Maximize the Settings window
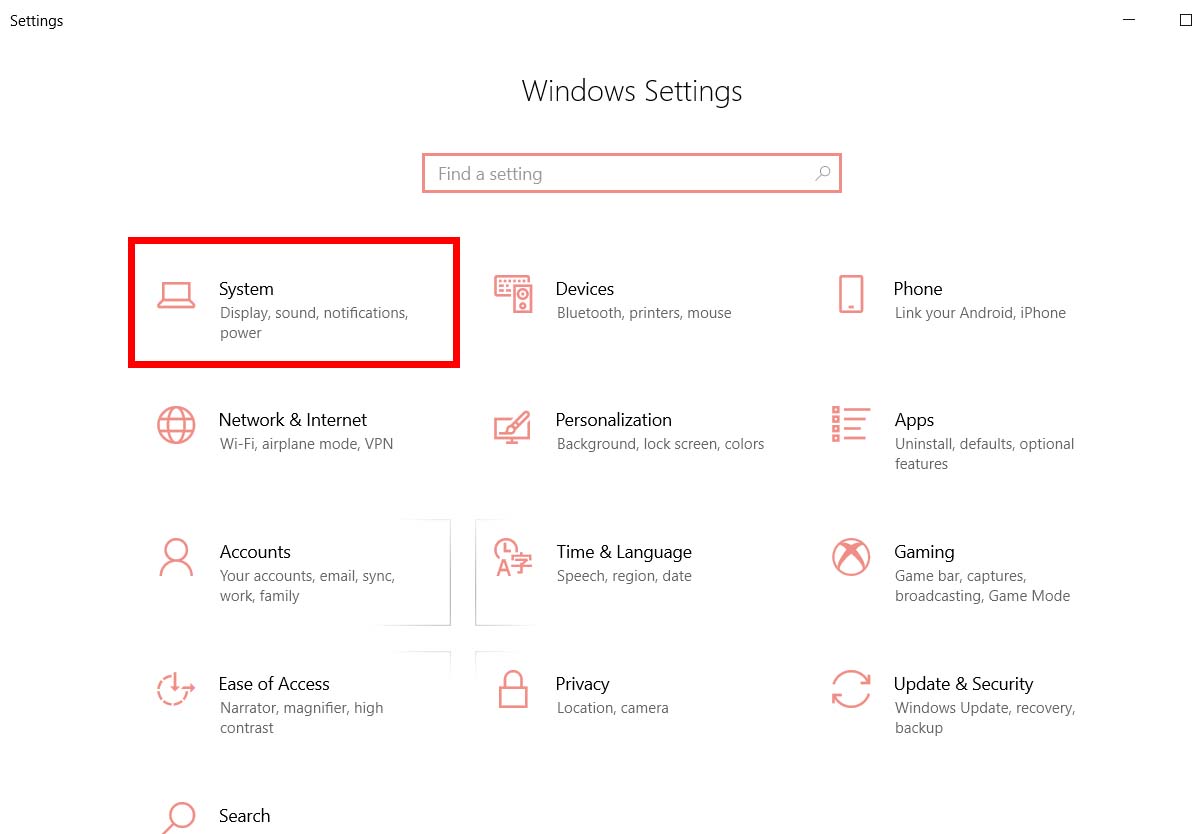The image size is (1199, 834). point(1185,20)
